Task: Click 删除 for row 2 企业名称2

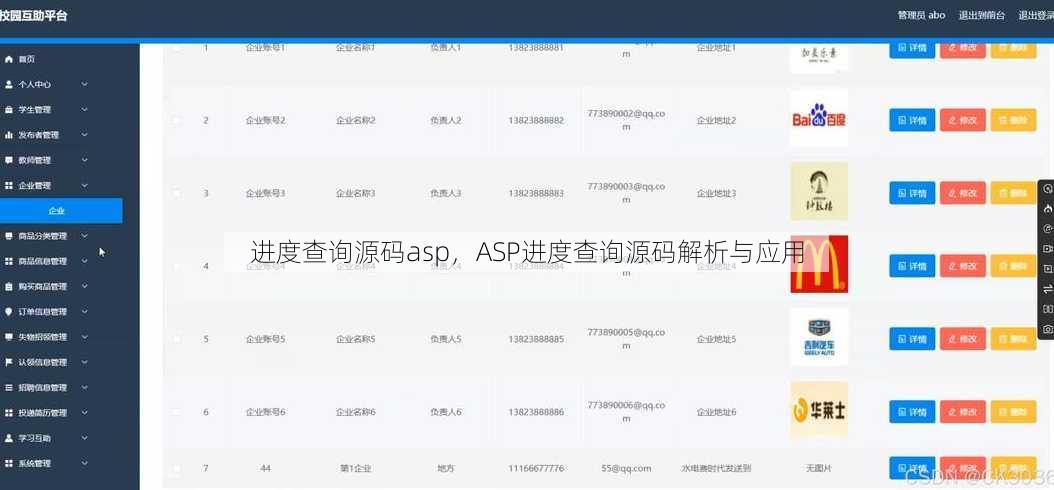Action: pyautogui.click(x=1014, y=120)
